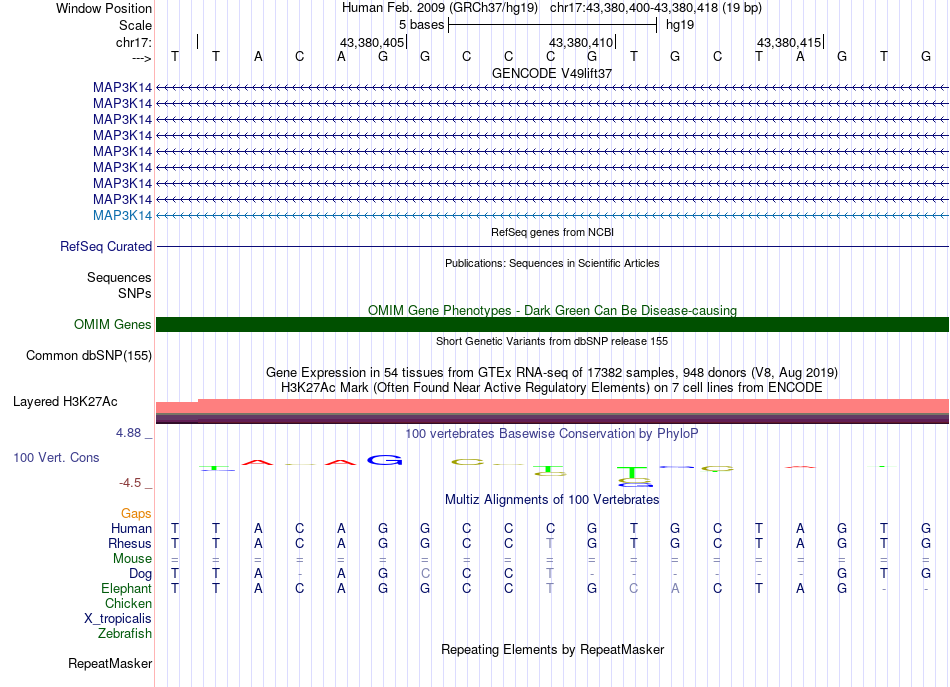Image resolution: width=950 pixels, height=687 pixels.
Task: Click the 100 Vert. Cons label
Action: click(x=56, y=458)
